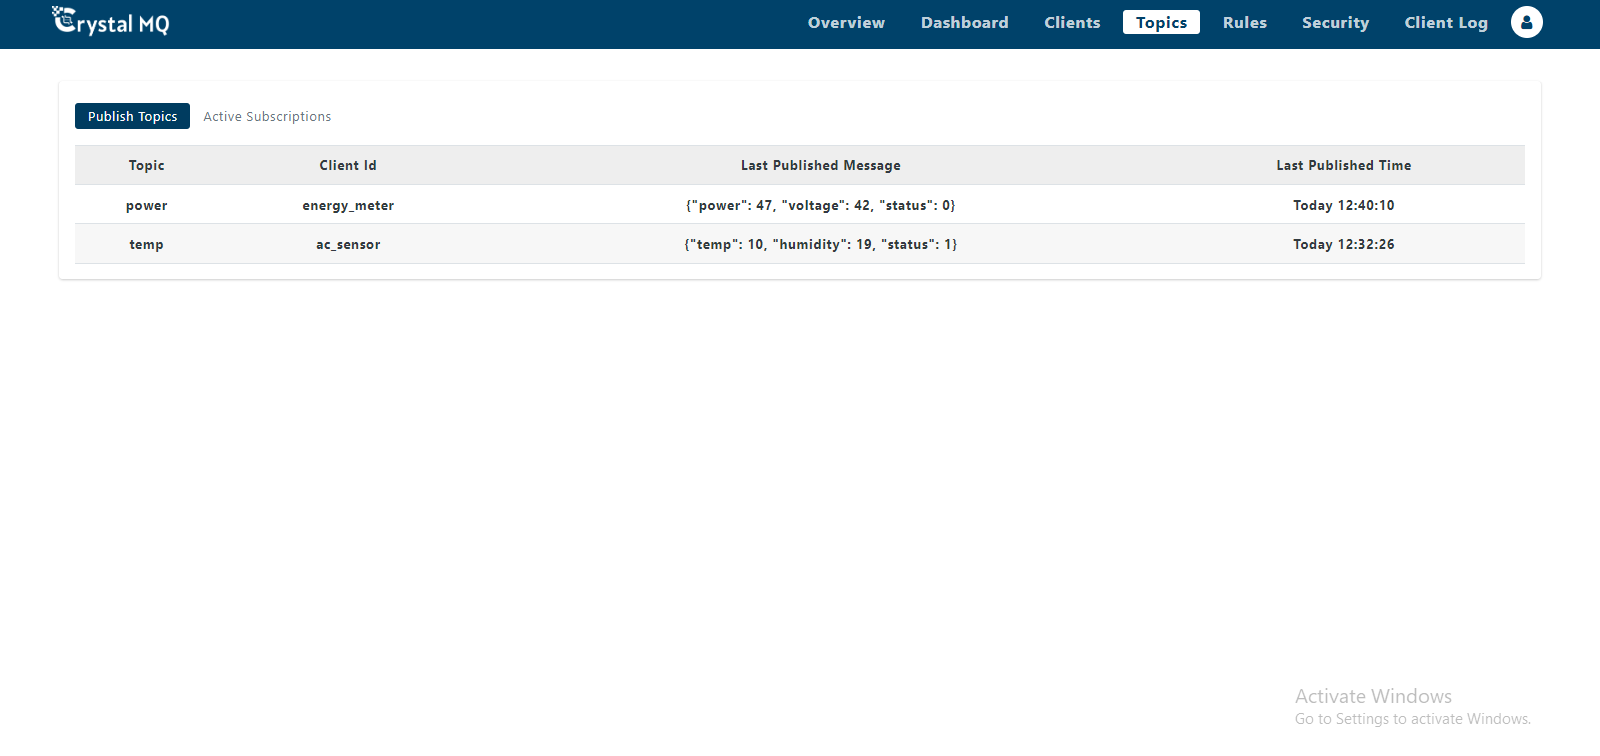Select the Publish Topics tab
Viewport: 1600px width, 756px height.
click(x=132, y=116)
